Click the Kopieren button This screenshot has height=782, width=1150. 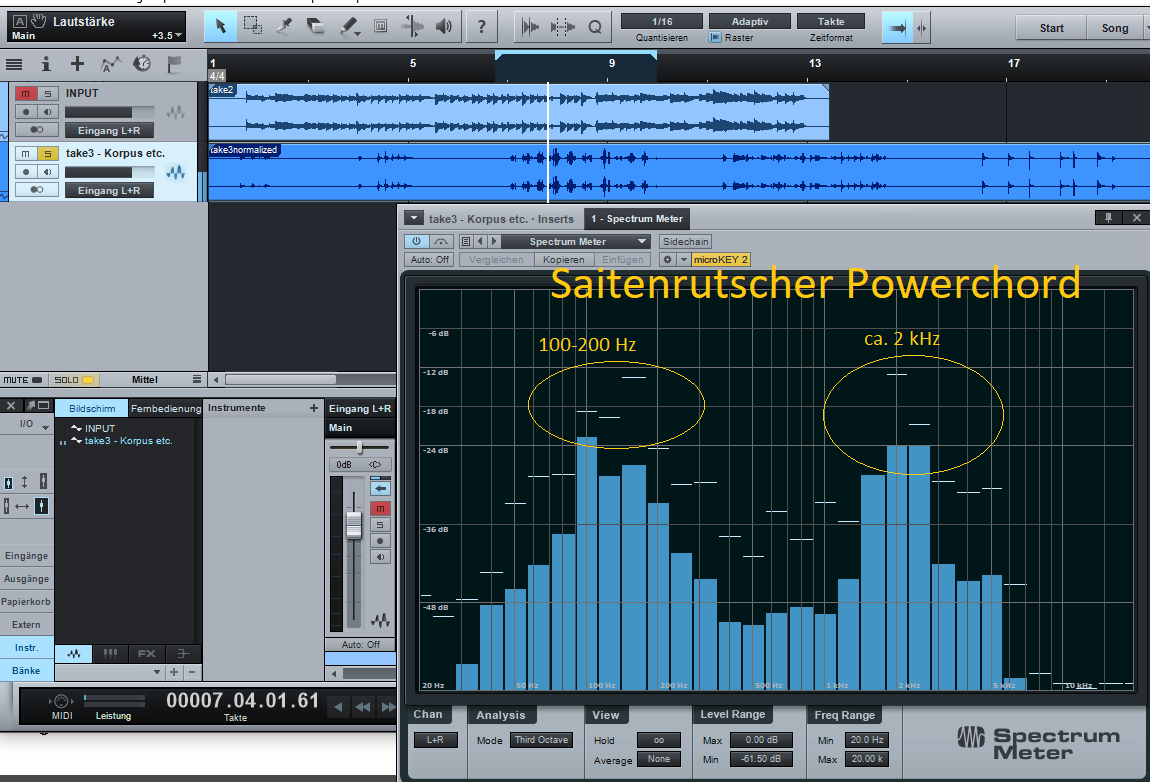pos(563,260)
